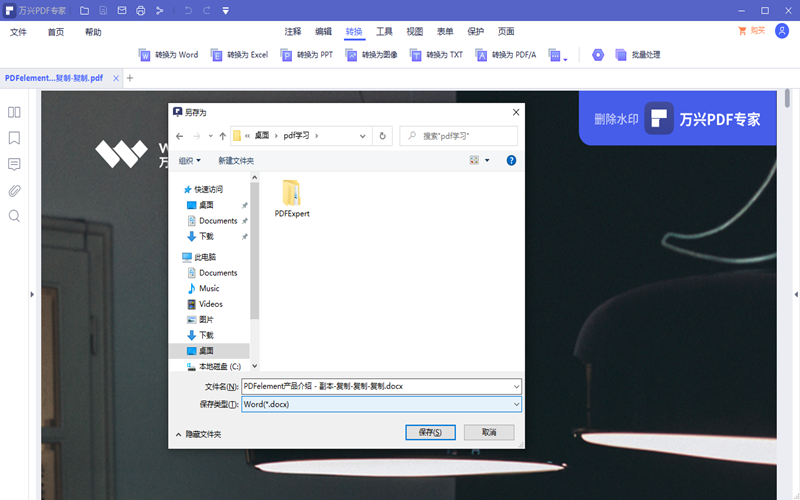800x500 pixels.
Task: Click the 取消 button
Action: [489, 432]
